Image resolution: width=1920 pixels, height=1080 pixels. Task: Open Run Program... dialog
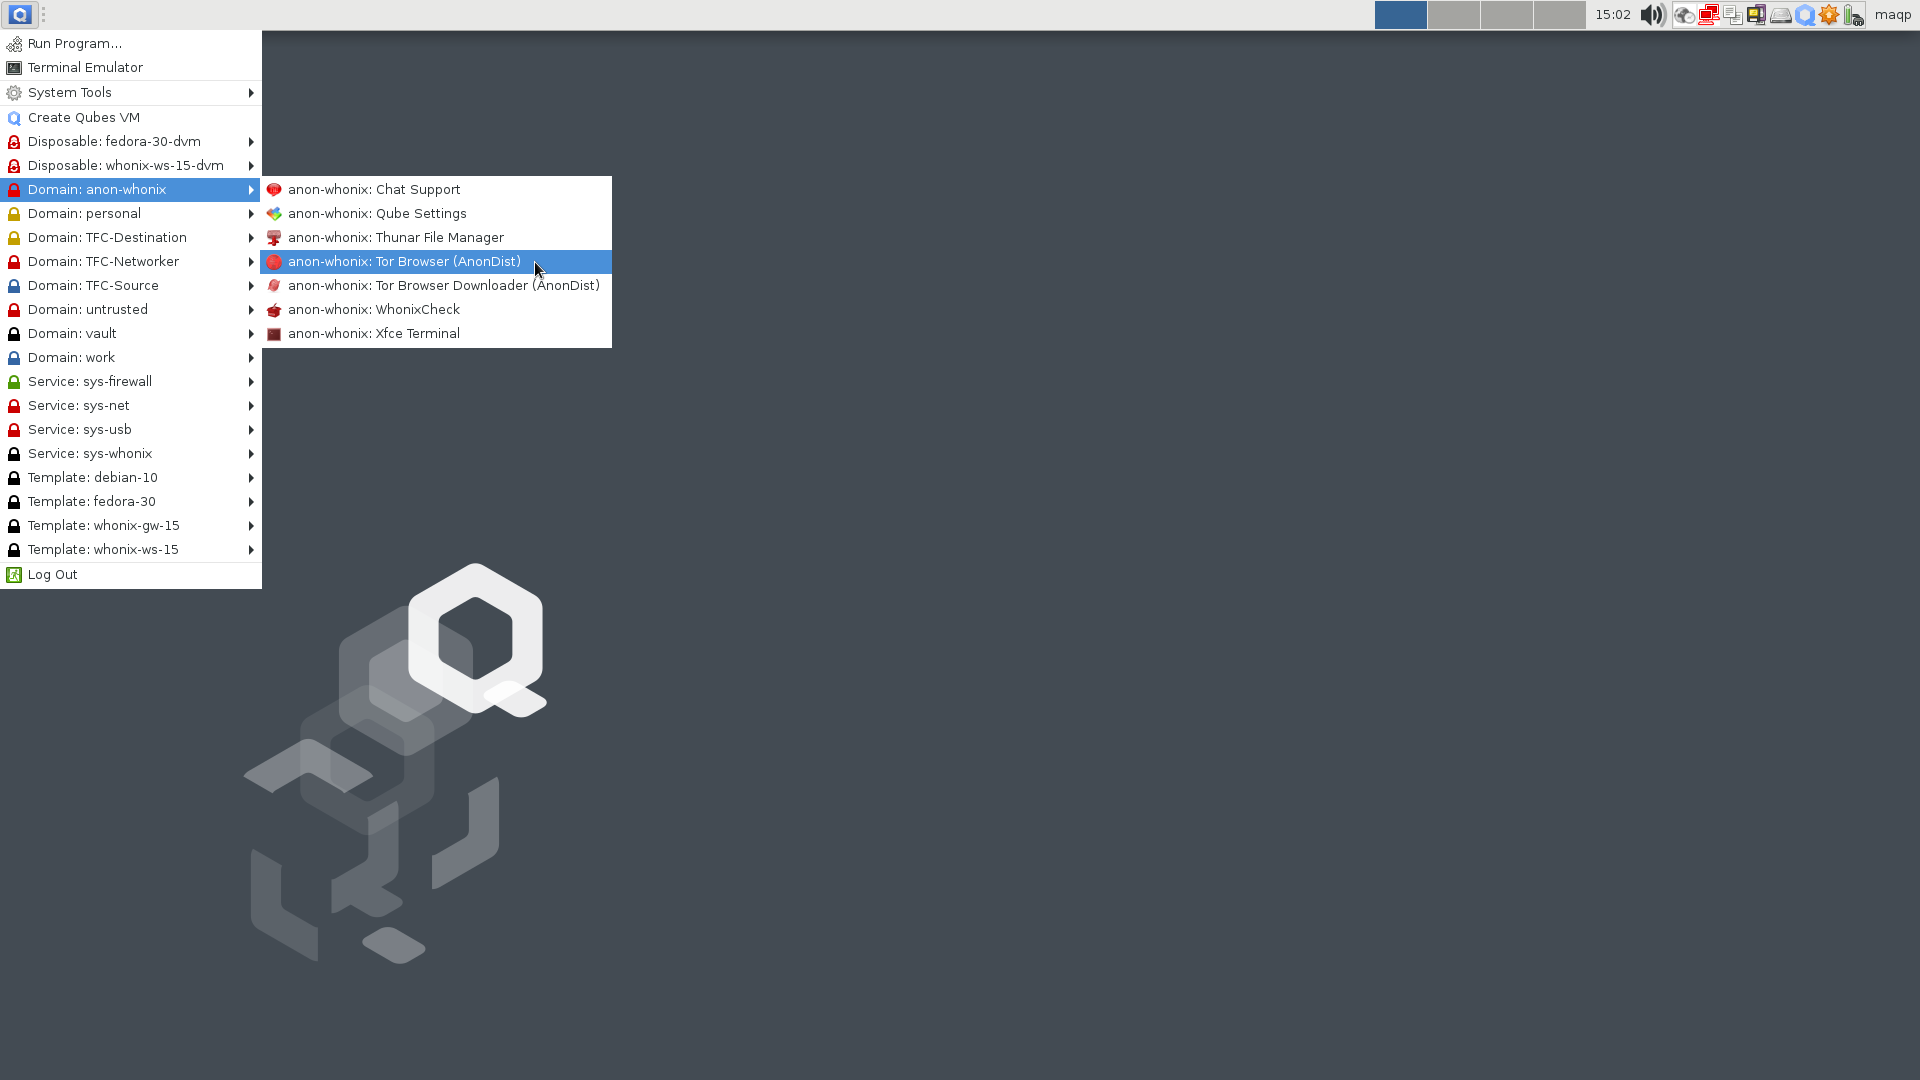[x=74, y=44]
